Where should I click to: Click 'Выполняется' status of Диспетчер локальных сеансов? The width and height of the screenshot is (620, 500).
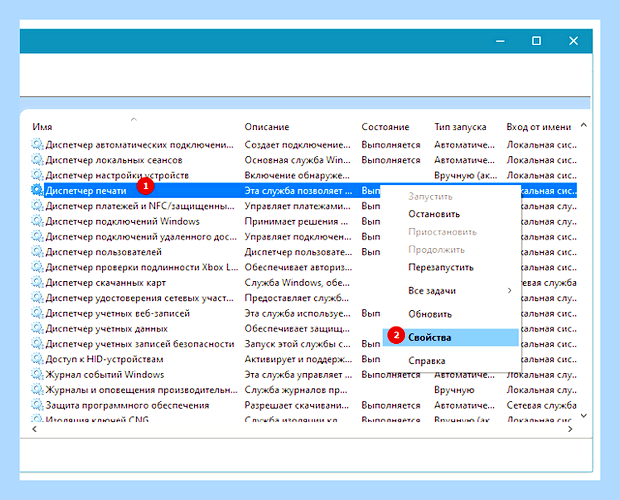(x=391, y=160)
